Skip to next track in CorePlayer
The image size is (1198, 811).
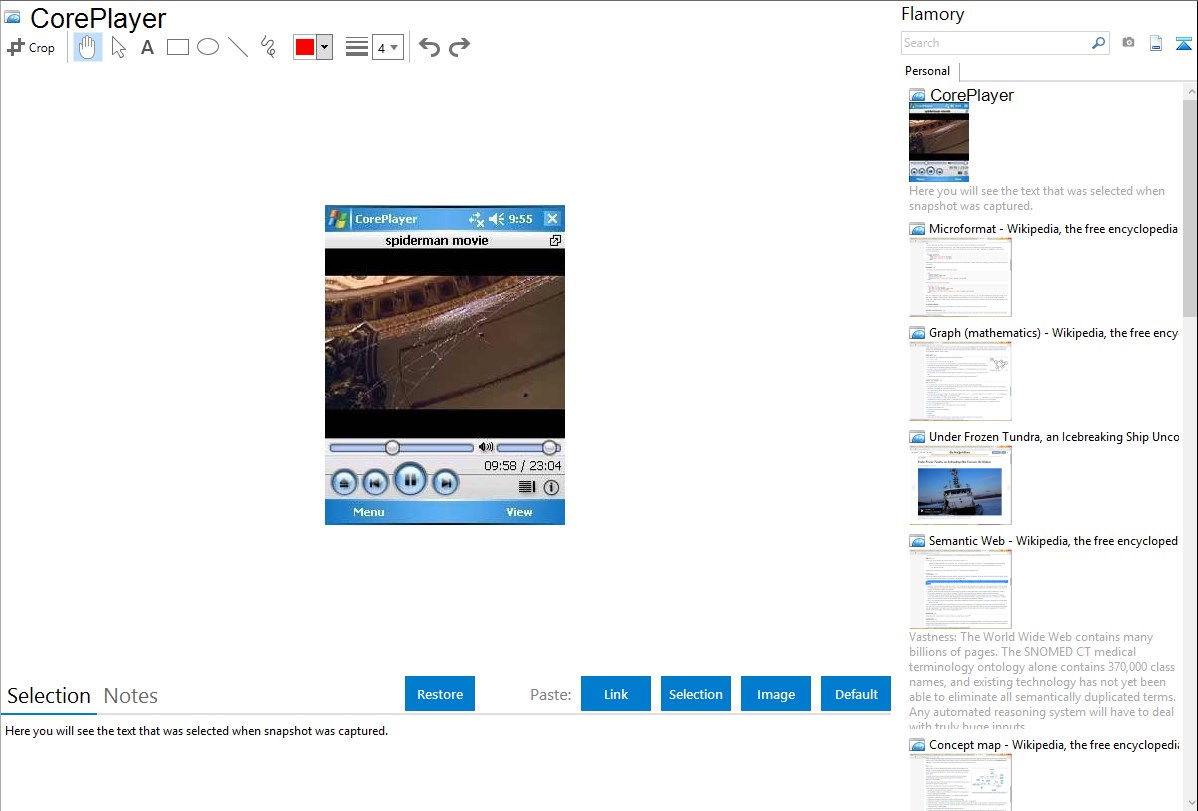[x=446, y=483]
